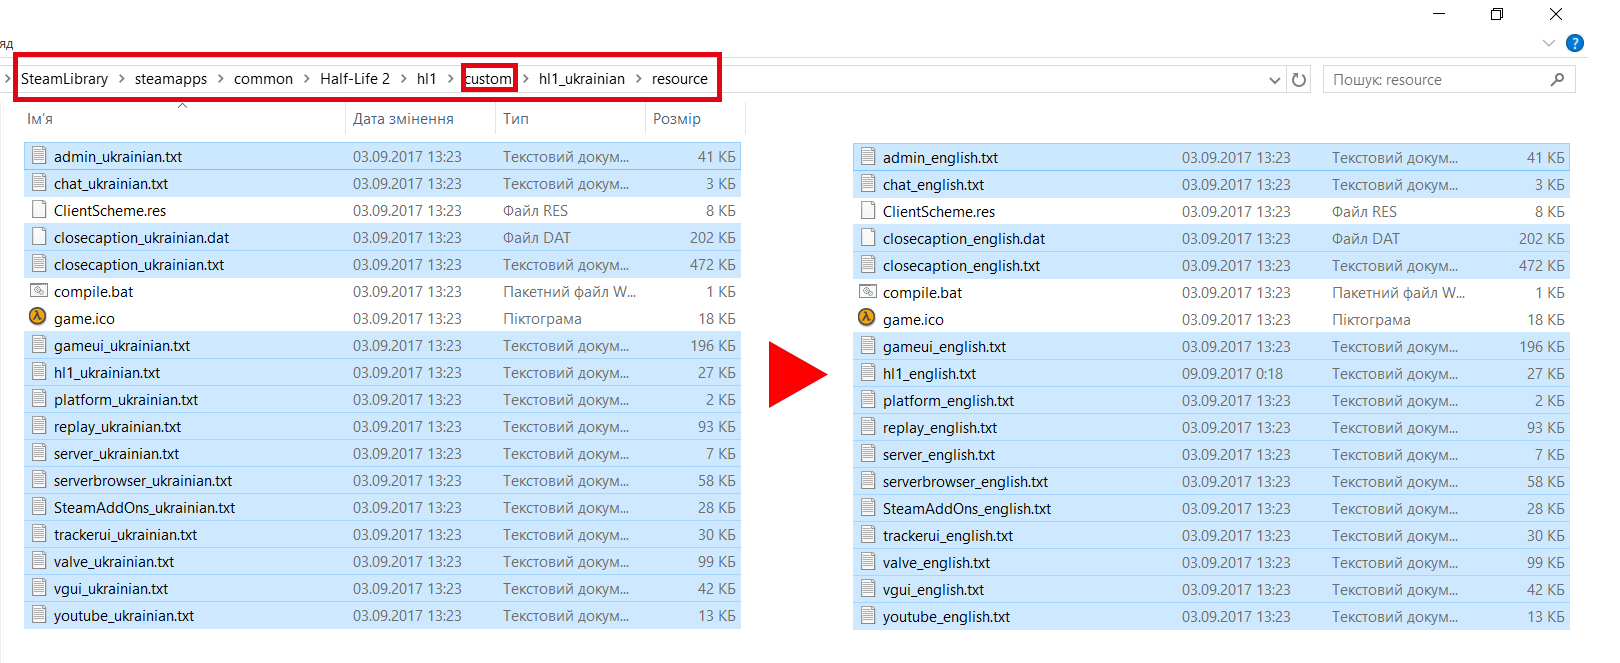Select the server_english.txt file name

click(939, 455)
